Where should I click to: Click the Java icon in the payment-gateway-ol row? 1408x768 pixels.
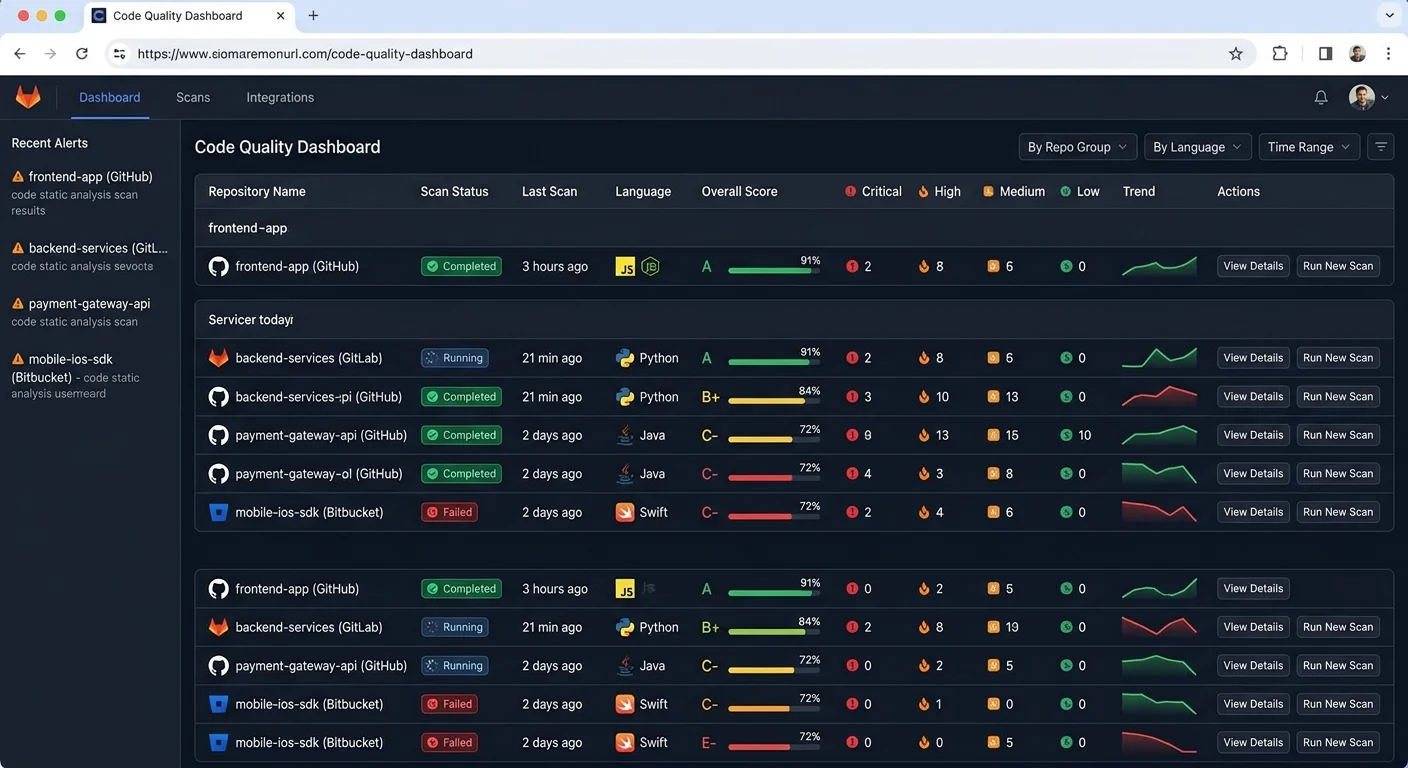click(x=625, y=474)
